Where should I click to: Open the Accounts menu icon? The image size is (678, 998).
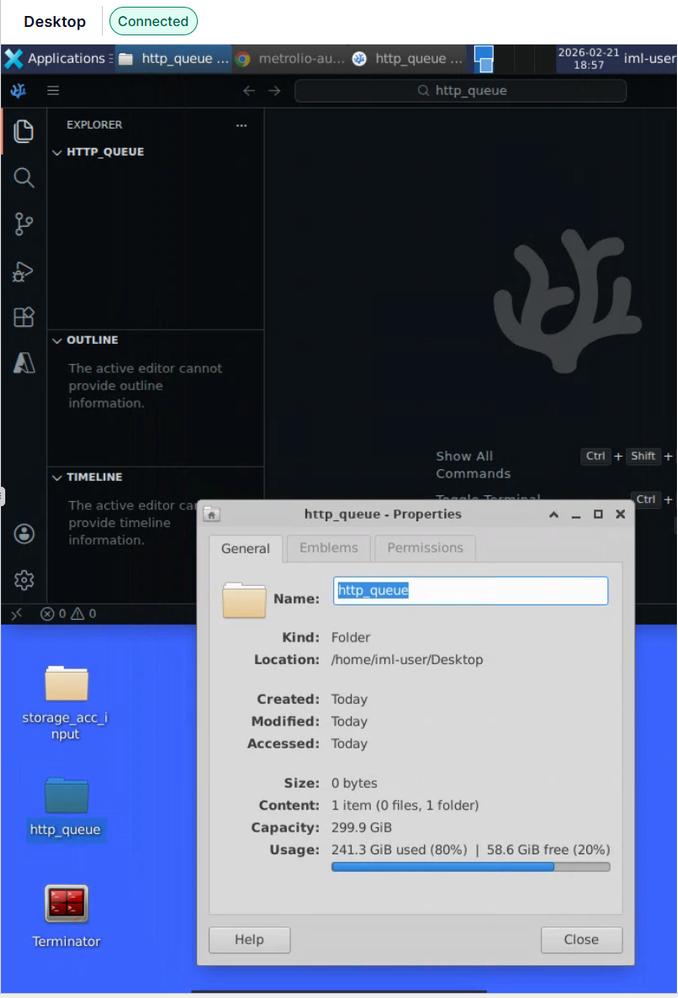pyautogui.click(x=24, y=534)
